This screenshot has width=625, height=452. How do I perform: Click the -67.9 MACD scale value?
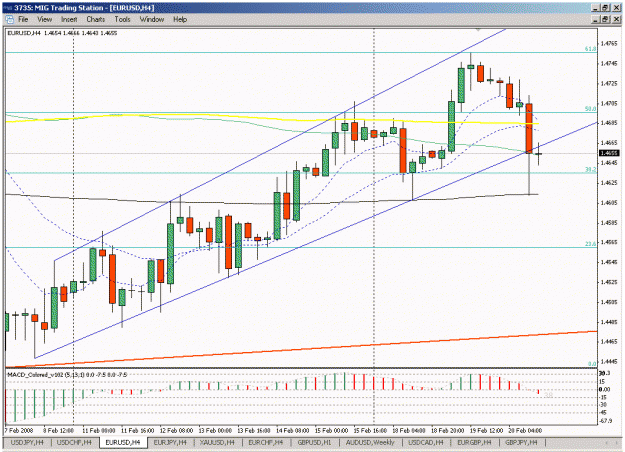pyautogui.click(x=606, y=421)
